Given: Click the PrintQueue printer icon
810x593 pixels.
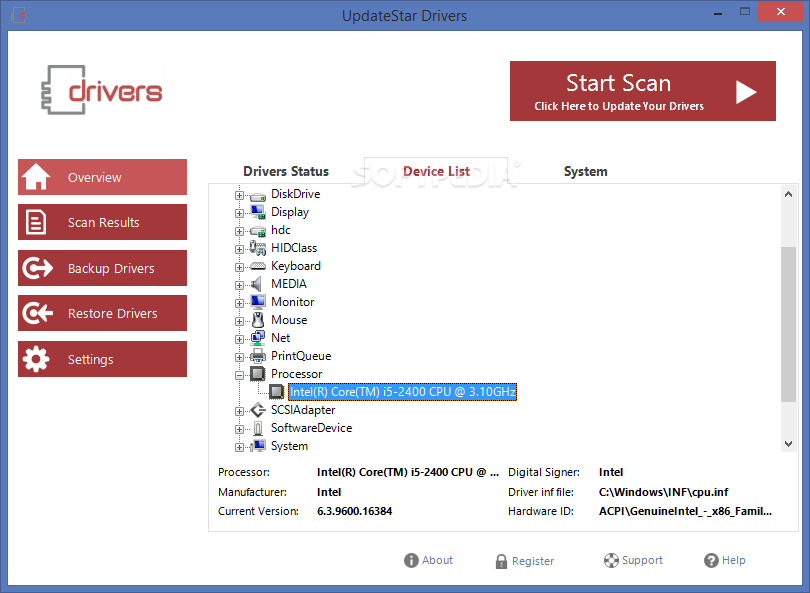Looking at the screenshot, I should click(x=258, y=356).
